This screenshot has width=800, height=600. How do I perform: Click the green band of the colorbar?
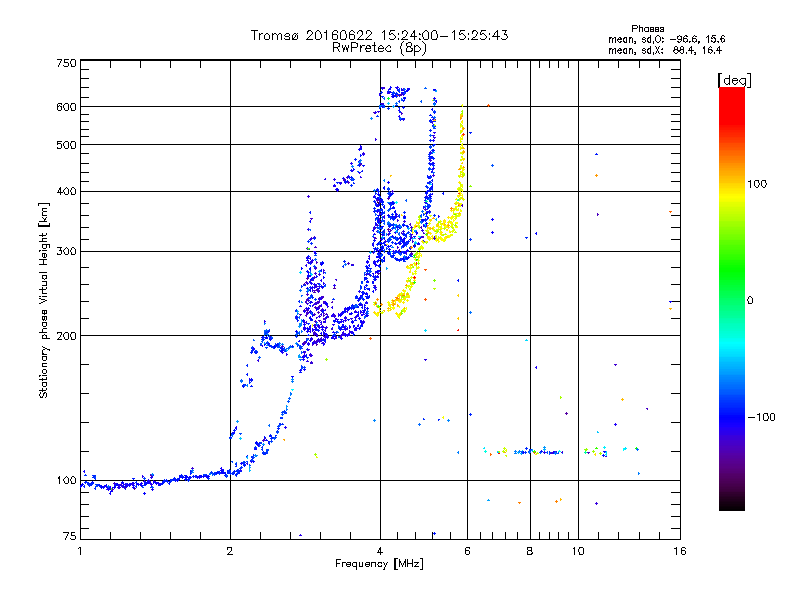coord(732,270)
